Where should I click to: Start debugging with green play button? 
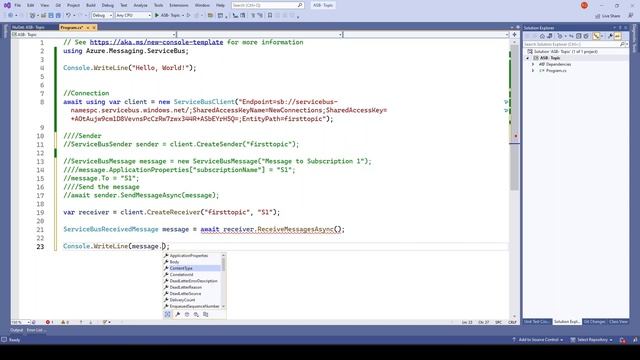tap(157, 15)
